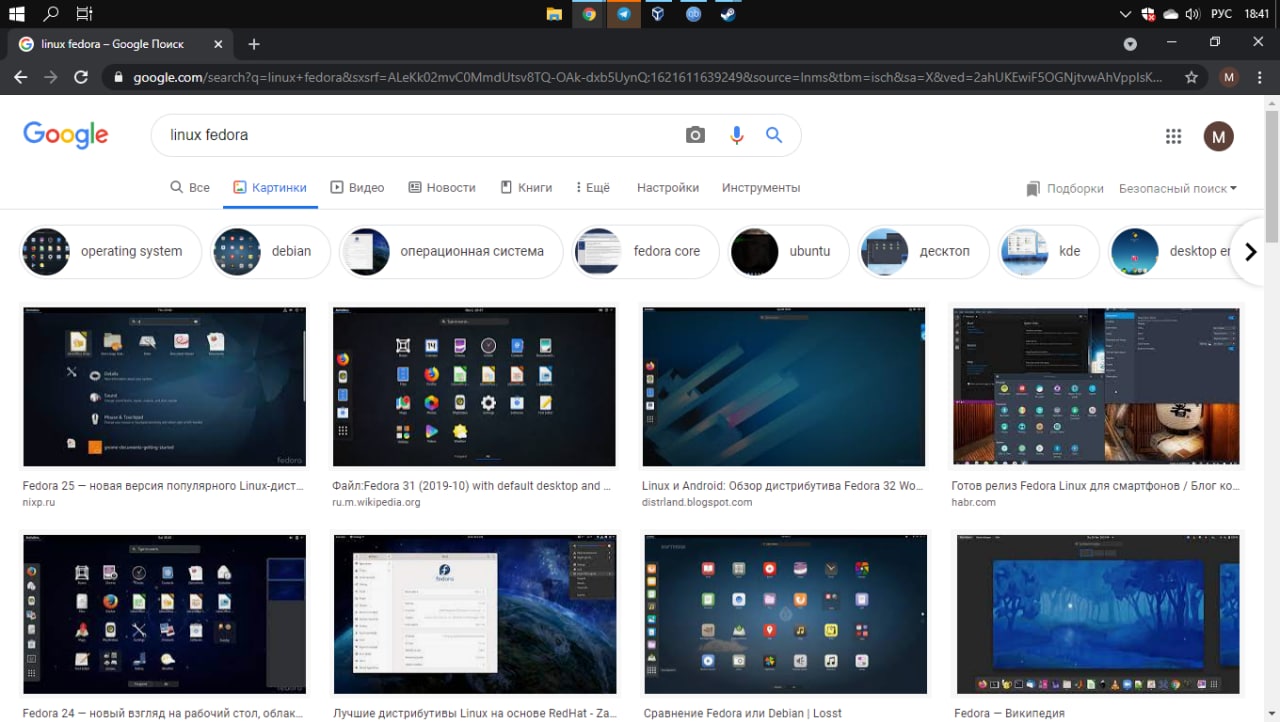Click the search box with 'linux fedora'
This screenshot has width=1280, height=722.
pos(420,135)
